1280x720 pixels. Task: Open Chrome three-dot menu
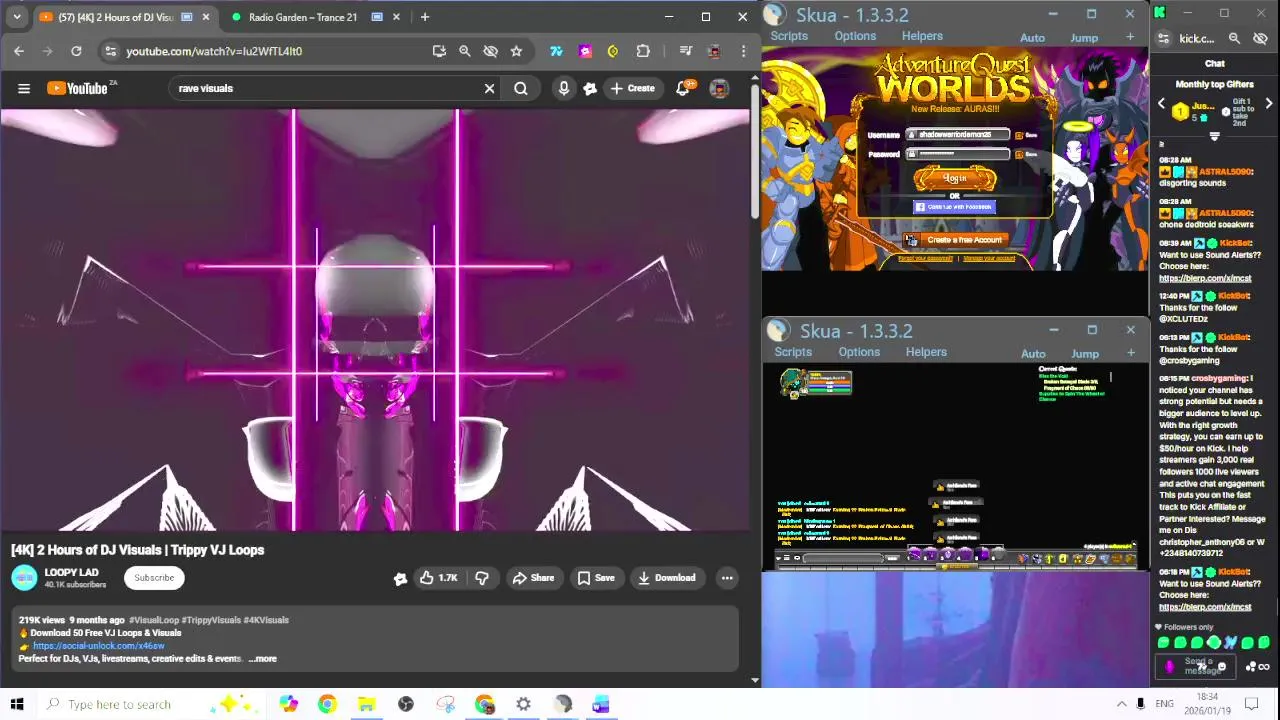pos(743,51)
